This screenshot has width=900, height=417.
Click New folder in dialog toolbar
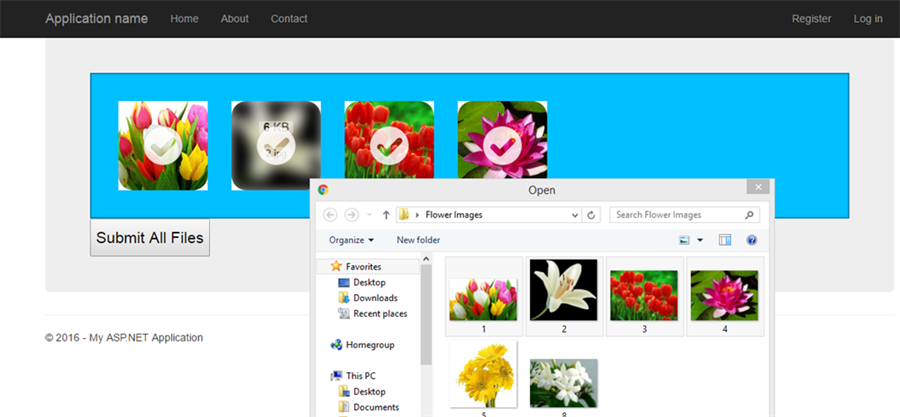point(418,240)
